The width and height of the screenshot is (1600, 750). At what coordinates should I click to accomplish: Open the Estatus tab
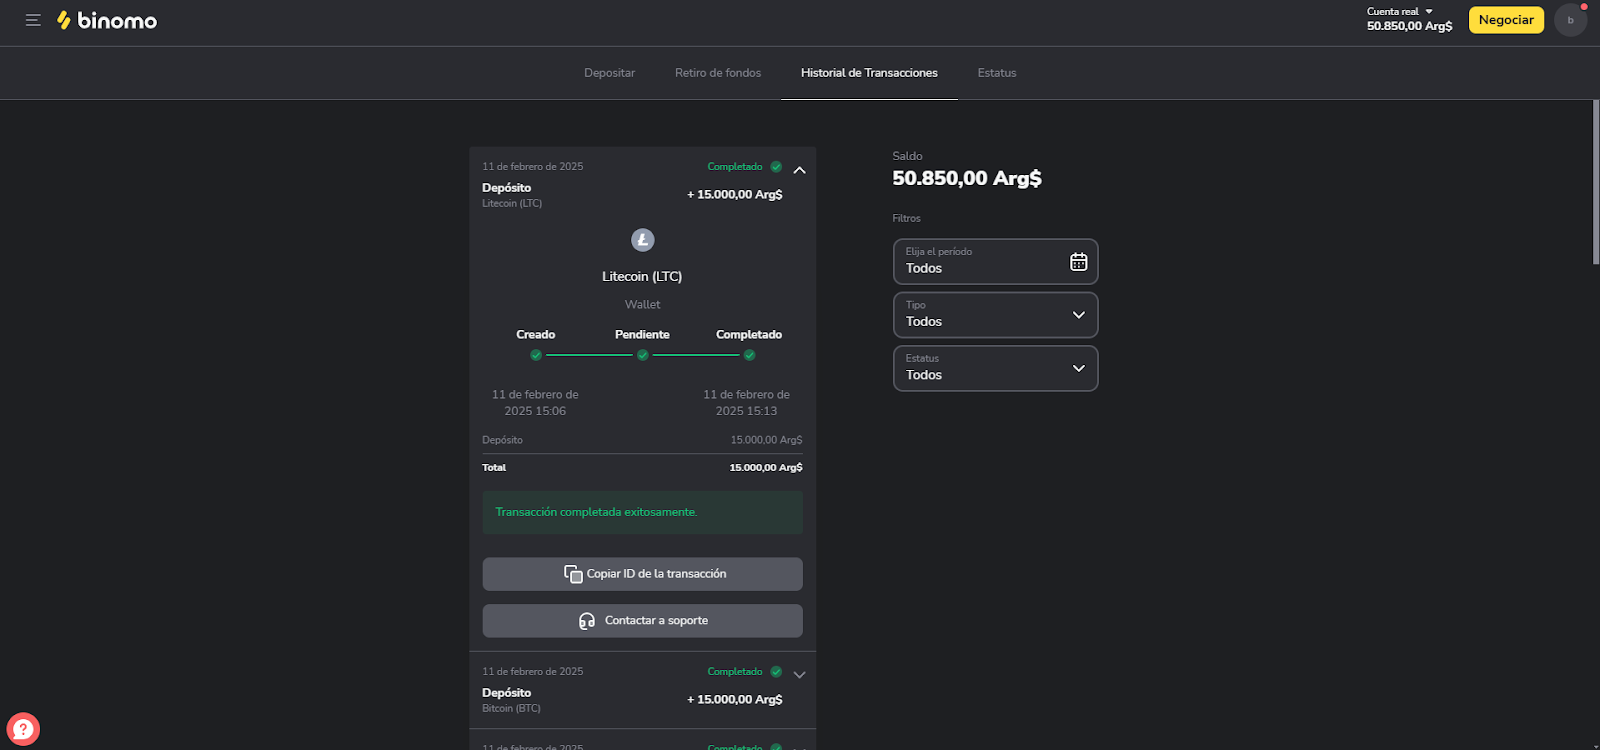(996, 73)
